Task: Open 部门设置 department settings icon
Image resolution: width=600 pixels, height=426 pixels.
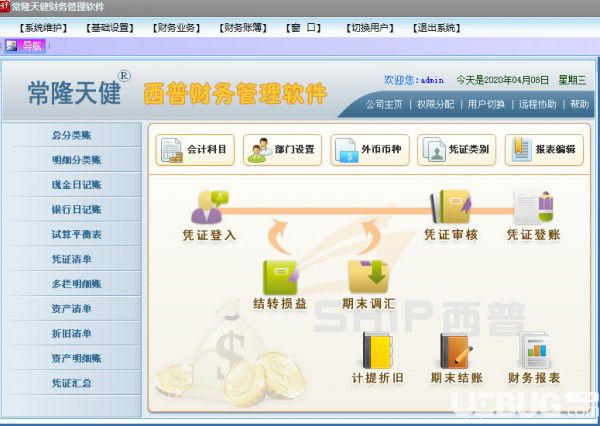Action: 282,150
